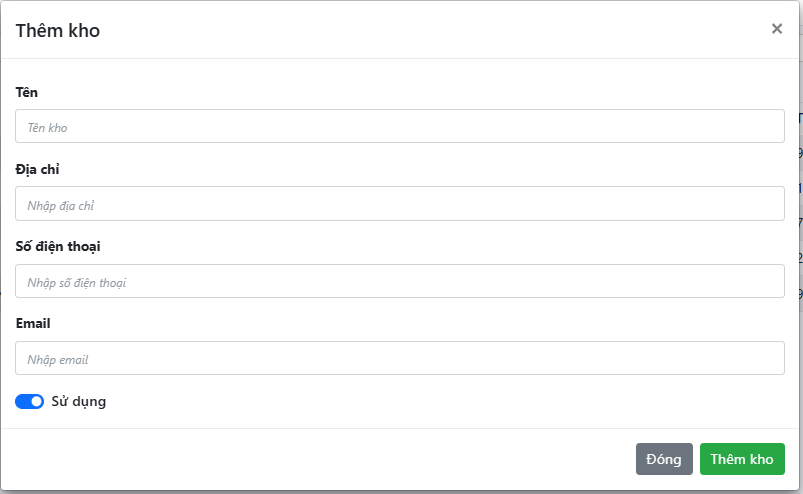Close the Thêm kho dialog with X
Viewport: 803px width, 494px height.
coord(776,29)
